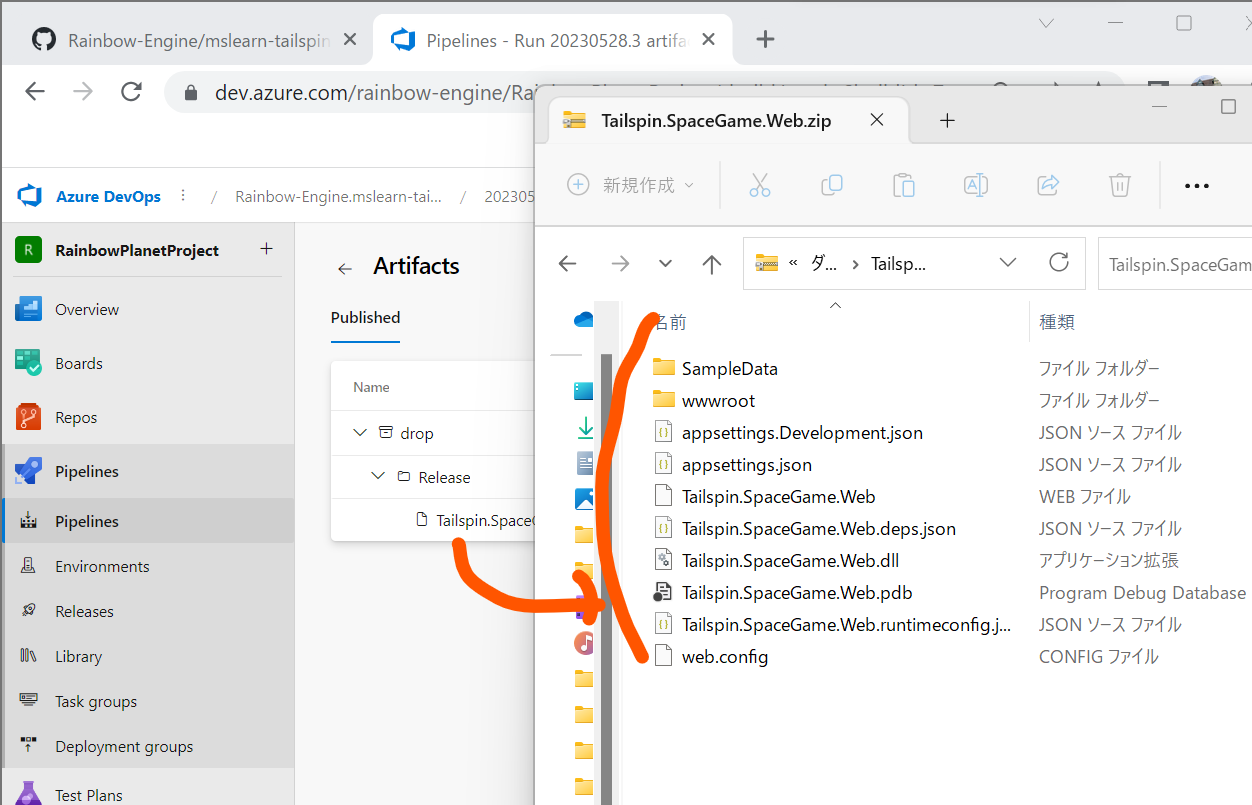Go to Environments in the sidebar
Viewport: 1252px width, 805px height.
click(x=102, y=566)
